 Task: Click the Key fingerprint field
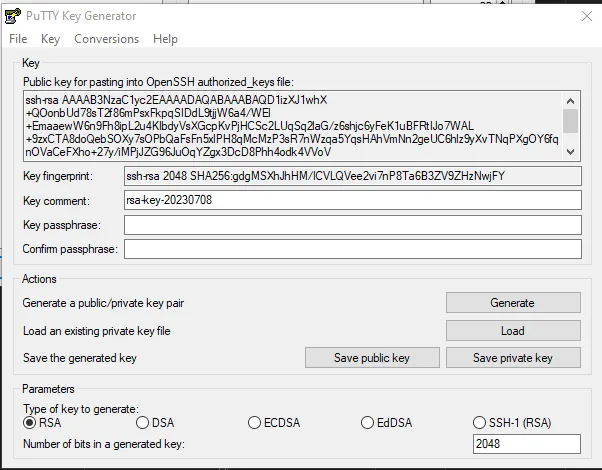coord(352,176)
